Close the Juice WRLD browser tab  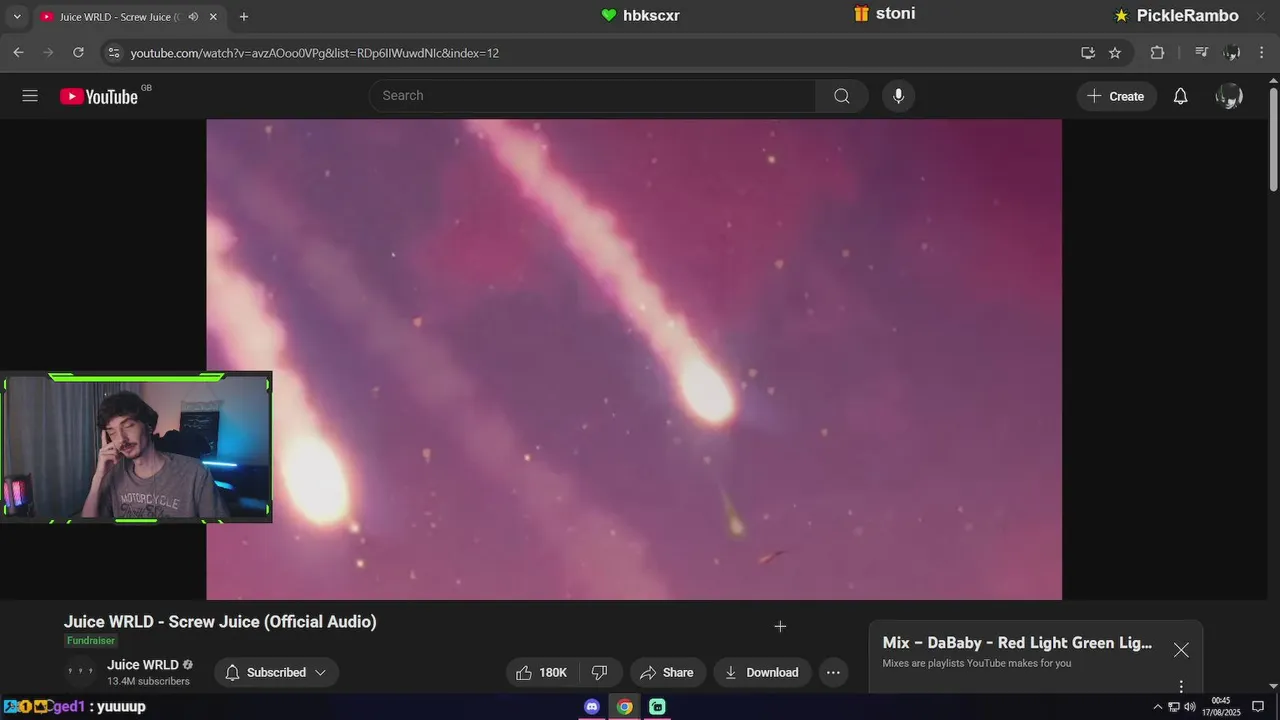coord(213,17)
